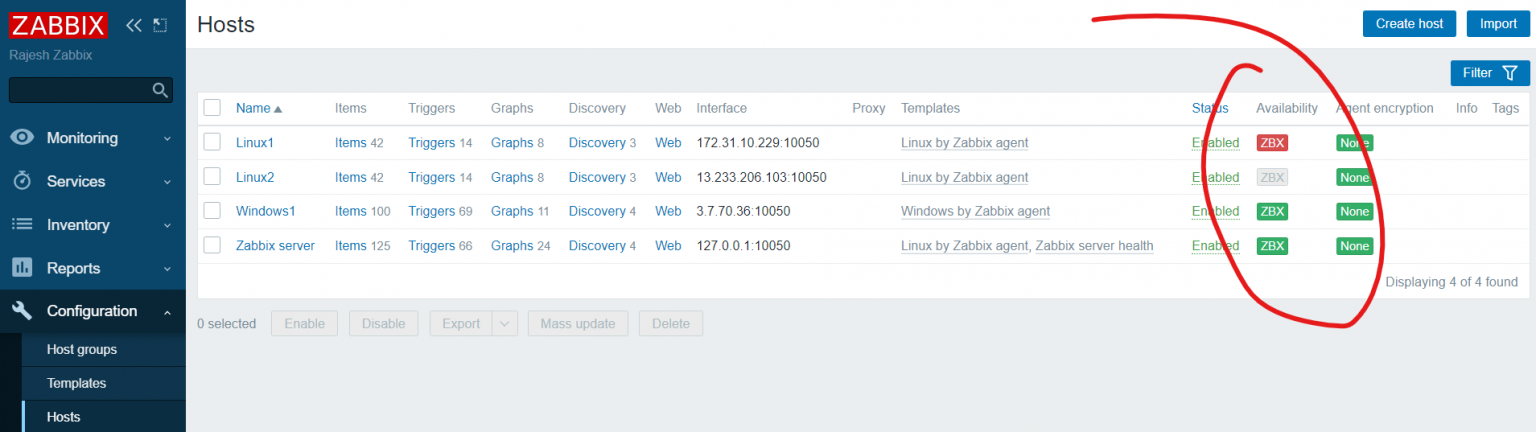Go to Templates submenu
Image resolution: width=1536 pixels, height=432 pixels.
[x=76, y=383]
